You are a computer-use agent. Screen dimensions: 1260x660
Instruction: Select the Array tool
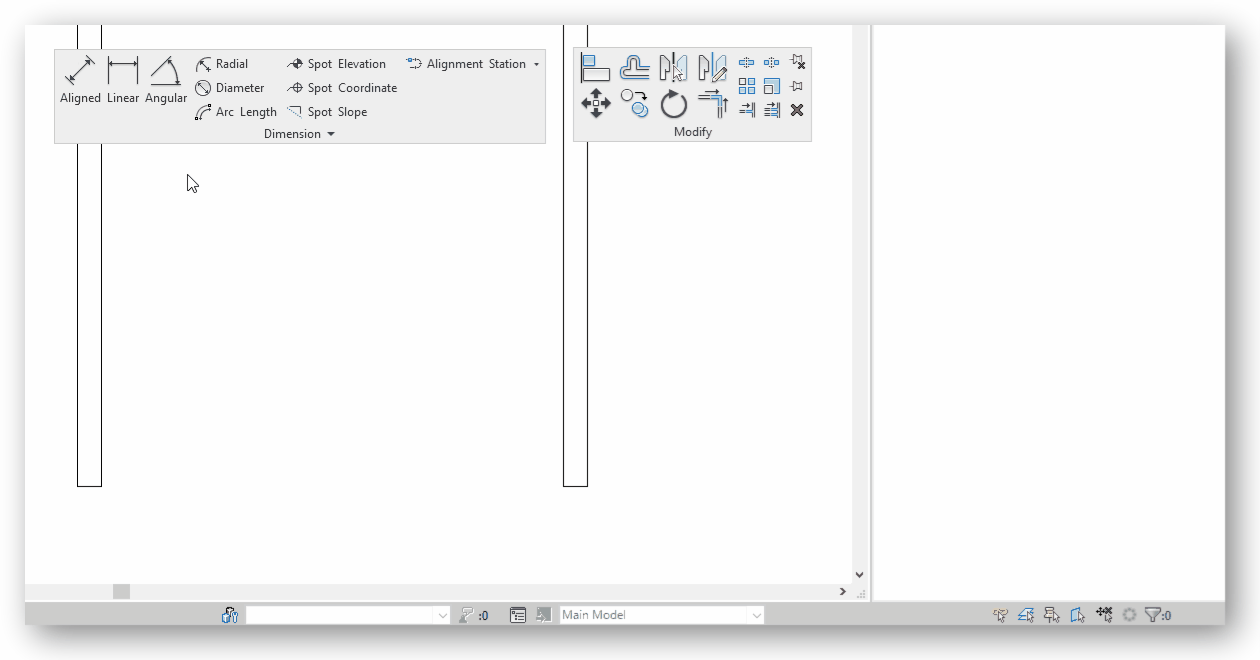(x=747, y=86)
